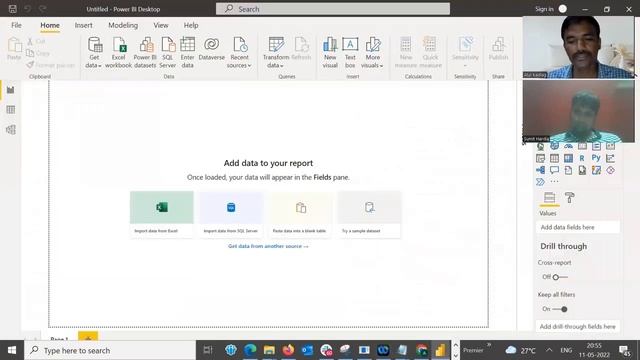640x360 pixels.
Task: Click the Publish button in ribbon
Action: click(x=498, y=49)
